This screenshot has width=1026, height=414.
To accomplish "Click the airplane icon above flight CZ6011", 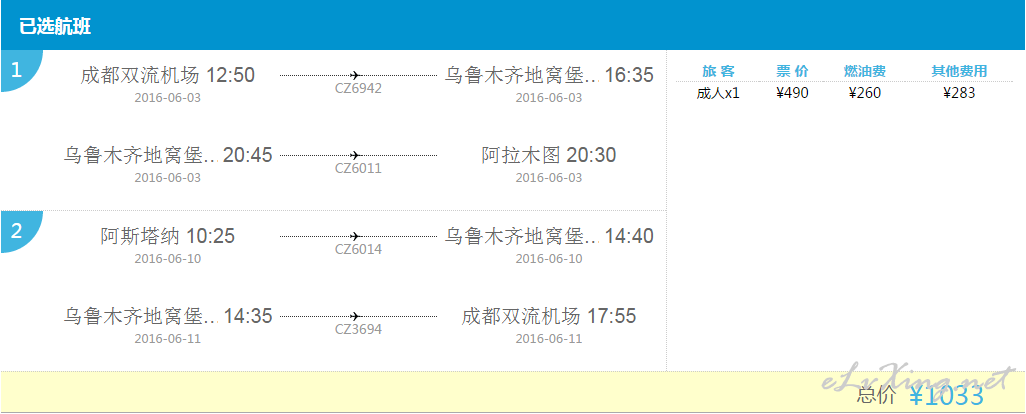I will point(357,156).
